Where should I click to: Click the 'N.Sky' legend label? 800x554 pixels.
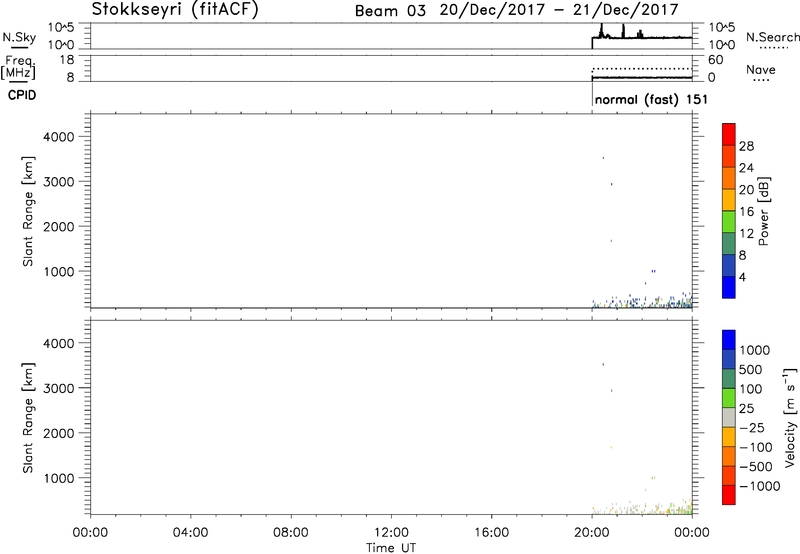19,37
